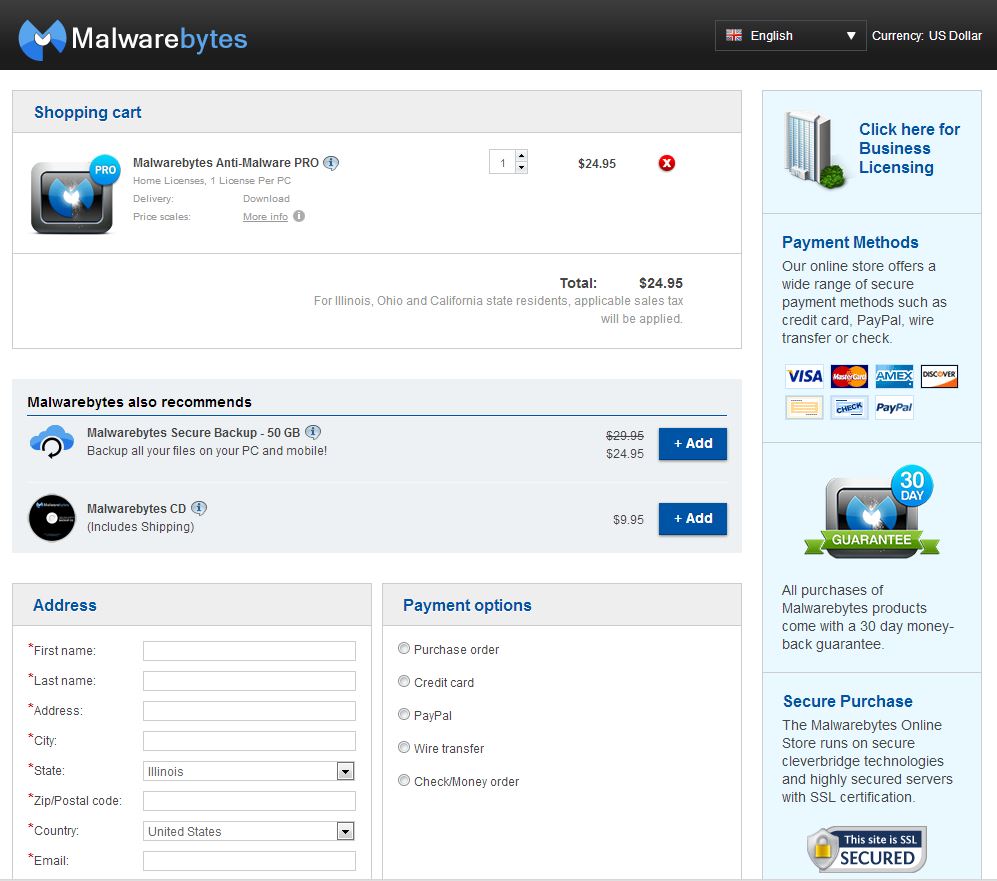
Task: Select Purchase order payment option
Action: click(404, 648)
